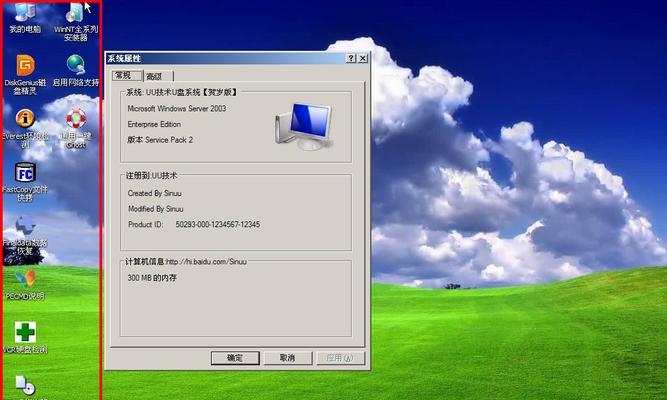
Task: Click the greyed 应用(A) button
Action: 340,358
